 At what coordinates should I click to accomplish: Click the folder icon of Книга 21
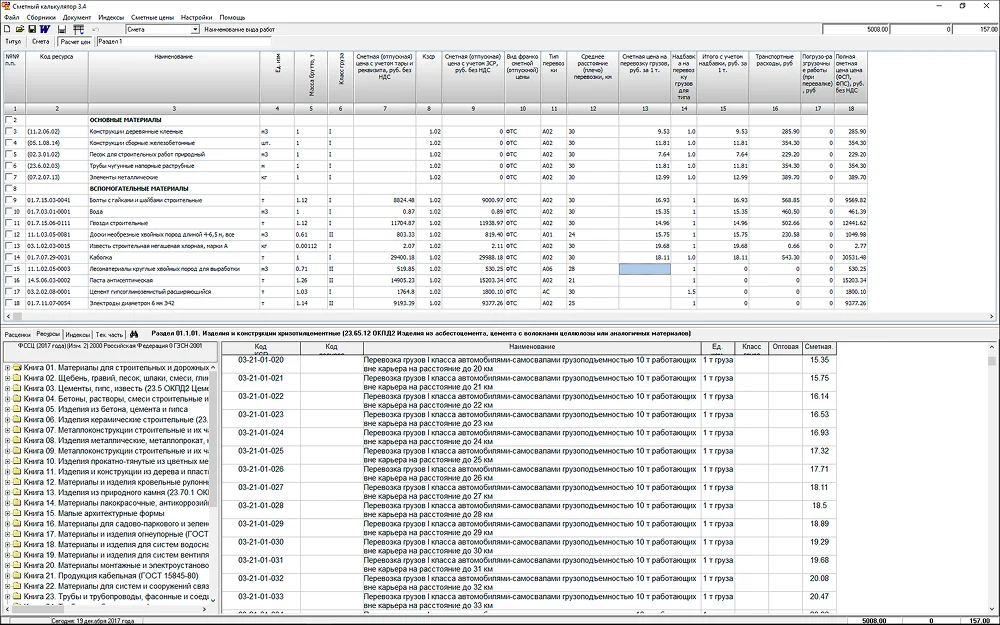(x=17, y=576)
